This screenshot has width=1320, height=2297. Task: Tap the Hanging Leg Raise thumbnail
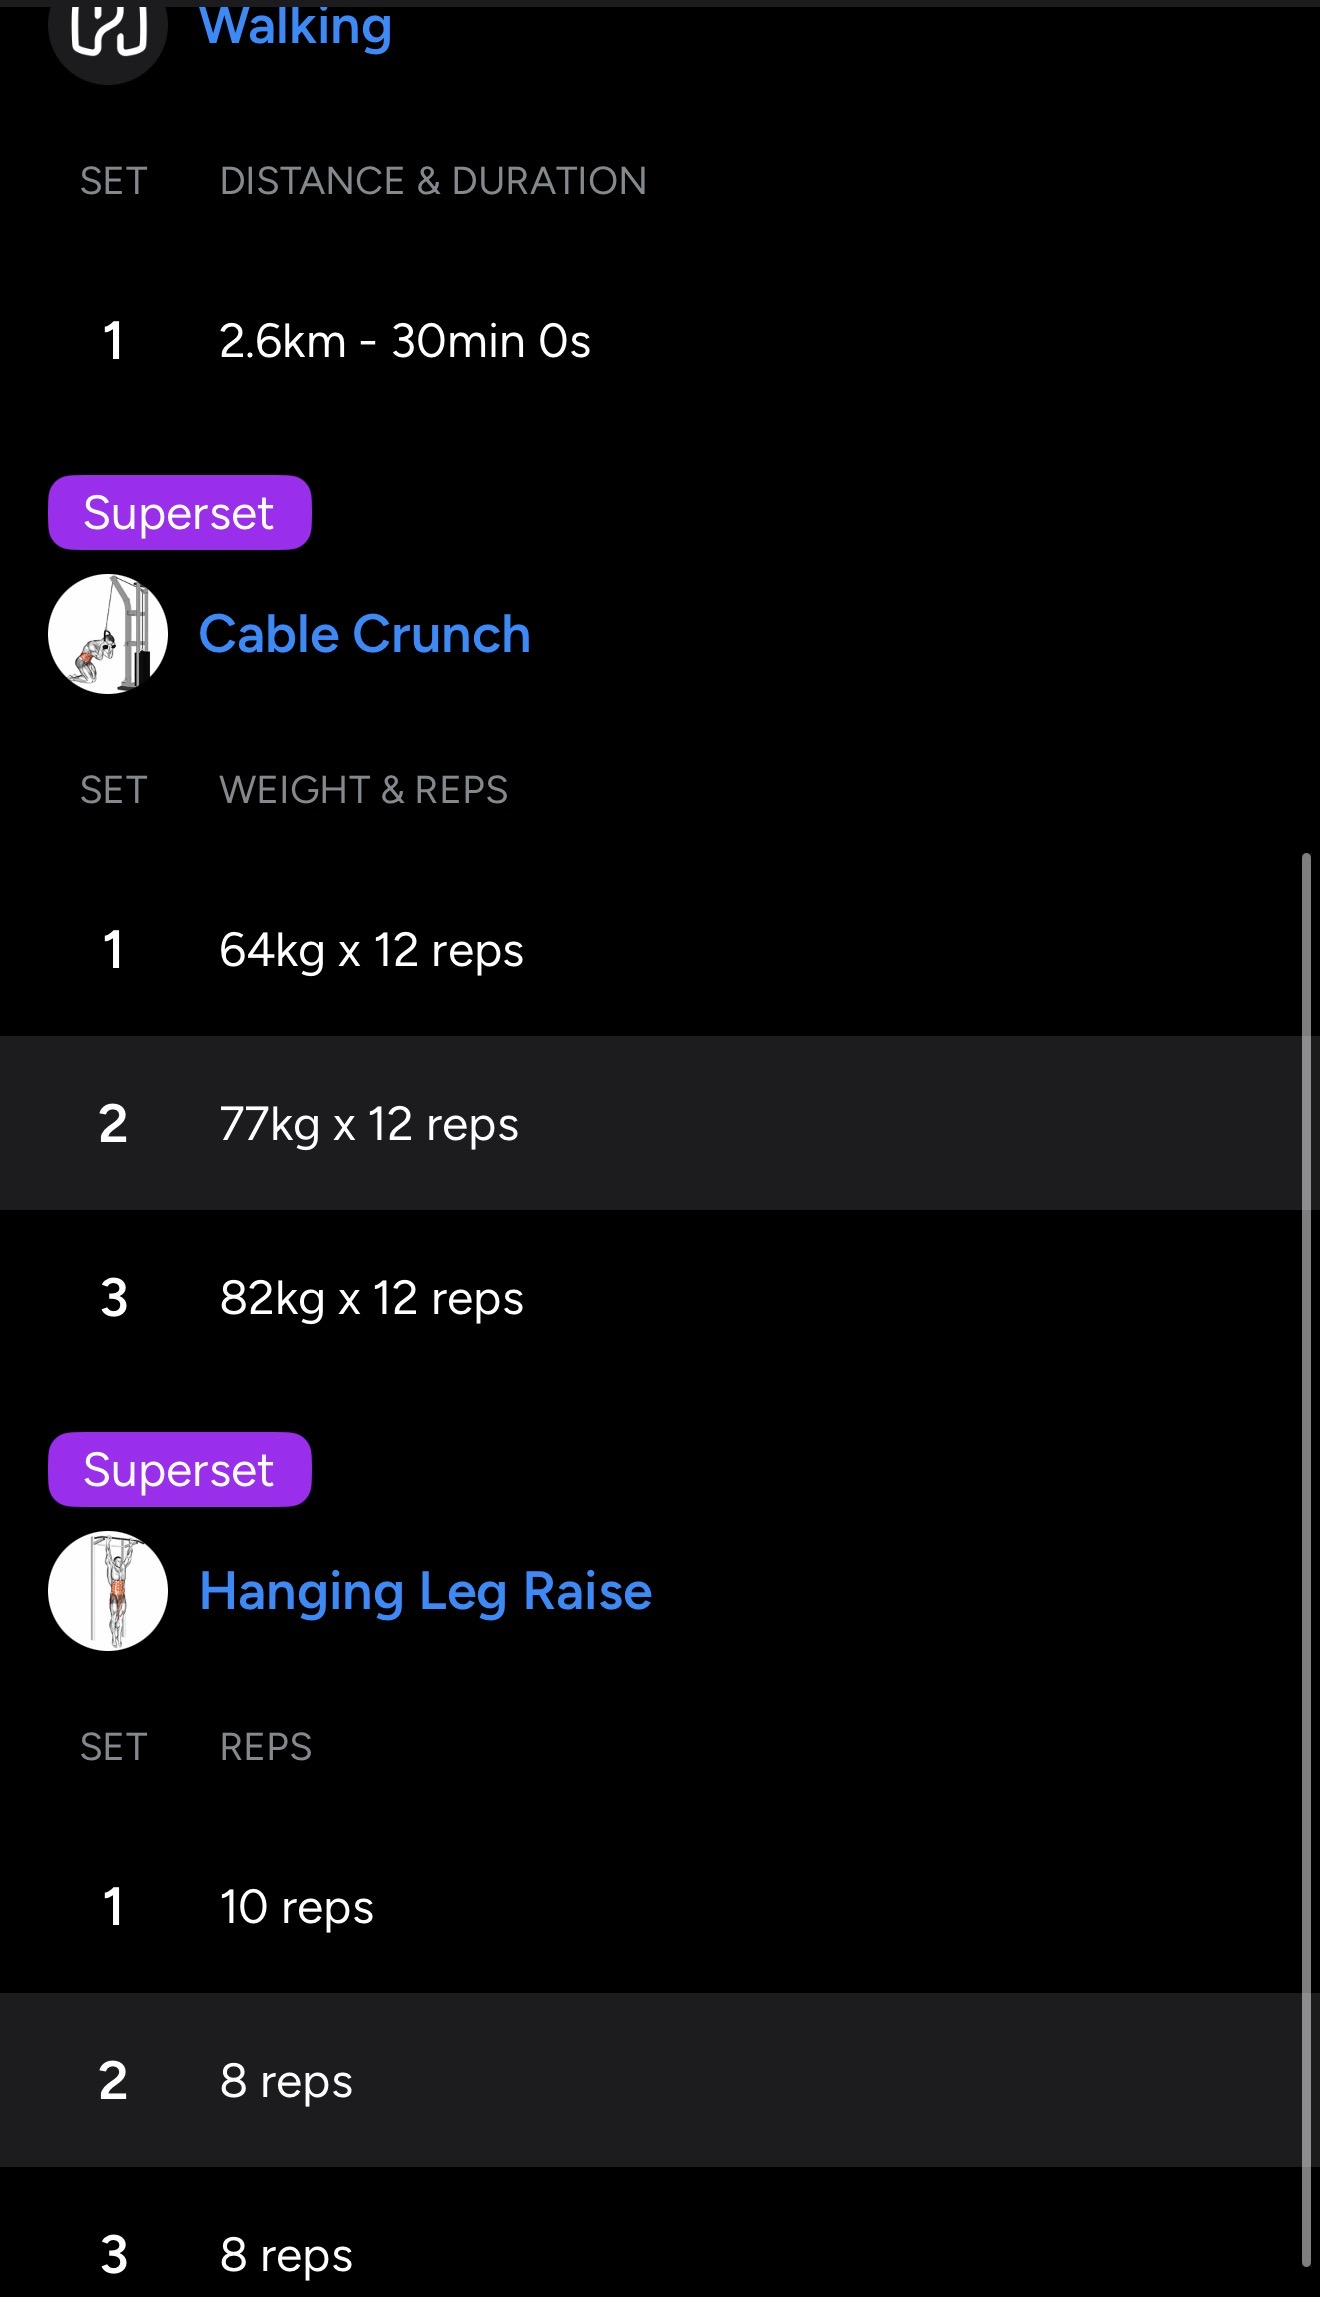click(108, 1591)
